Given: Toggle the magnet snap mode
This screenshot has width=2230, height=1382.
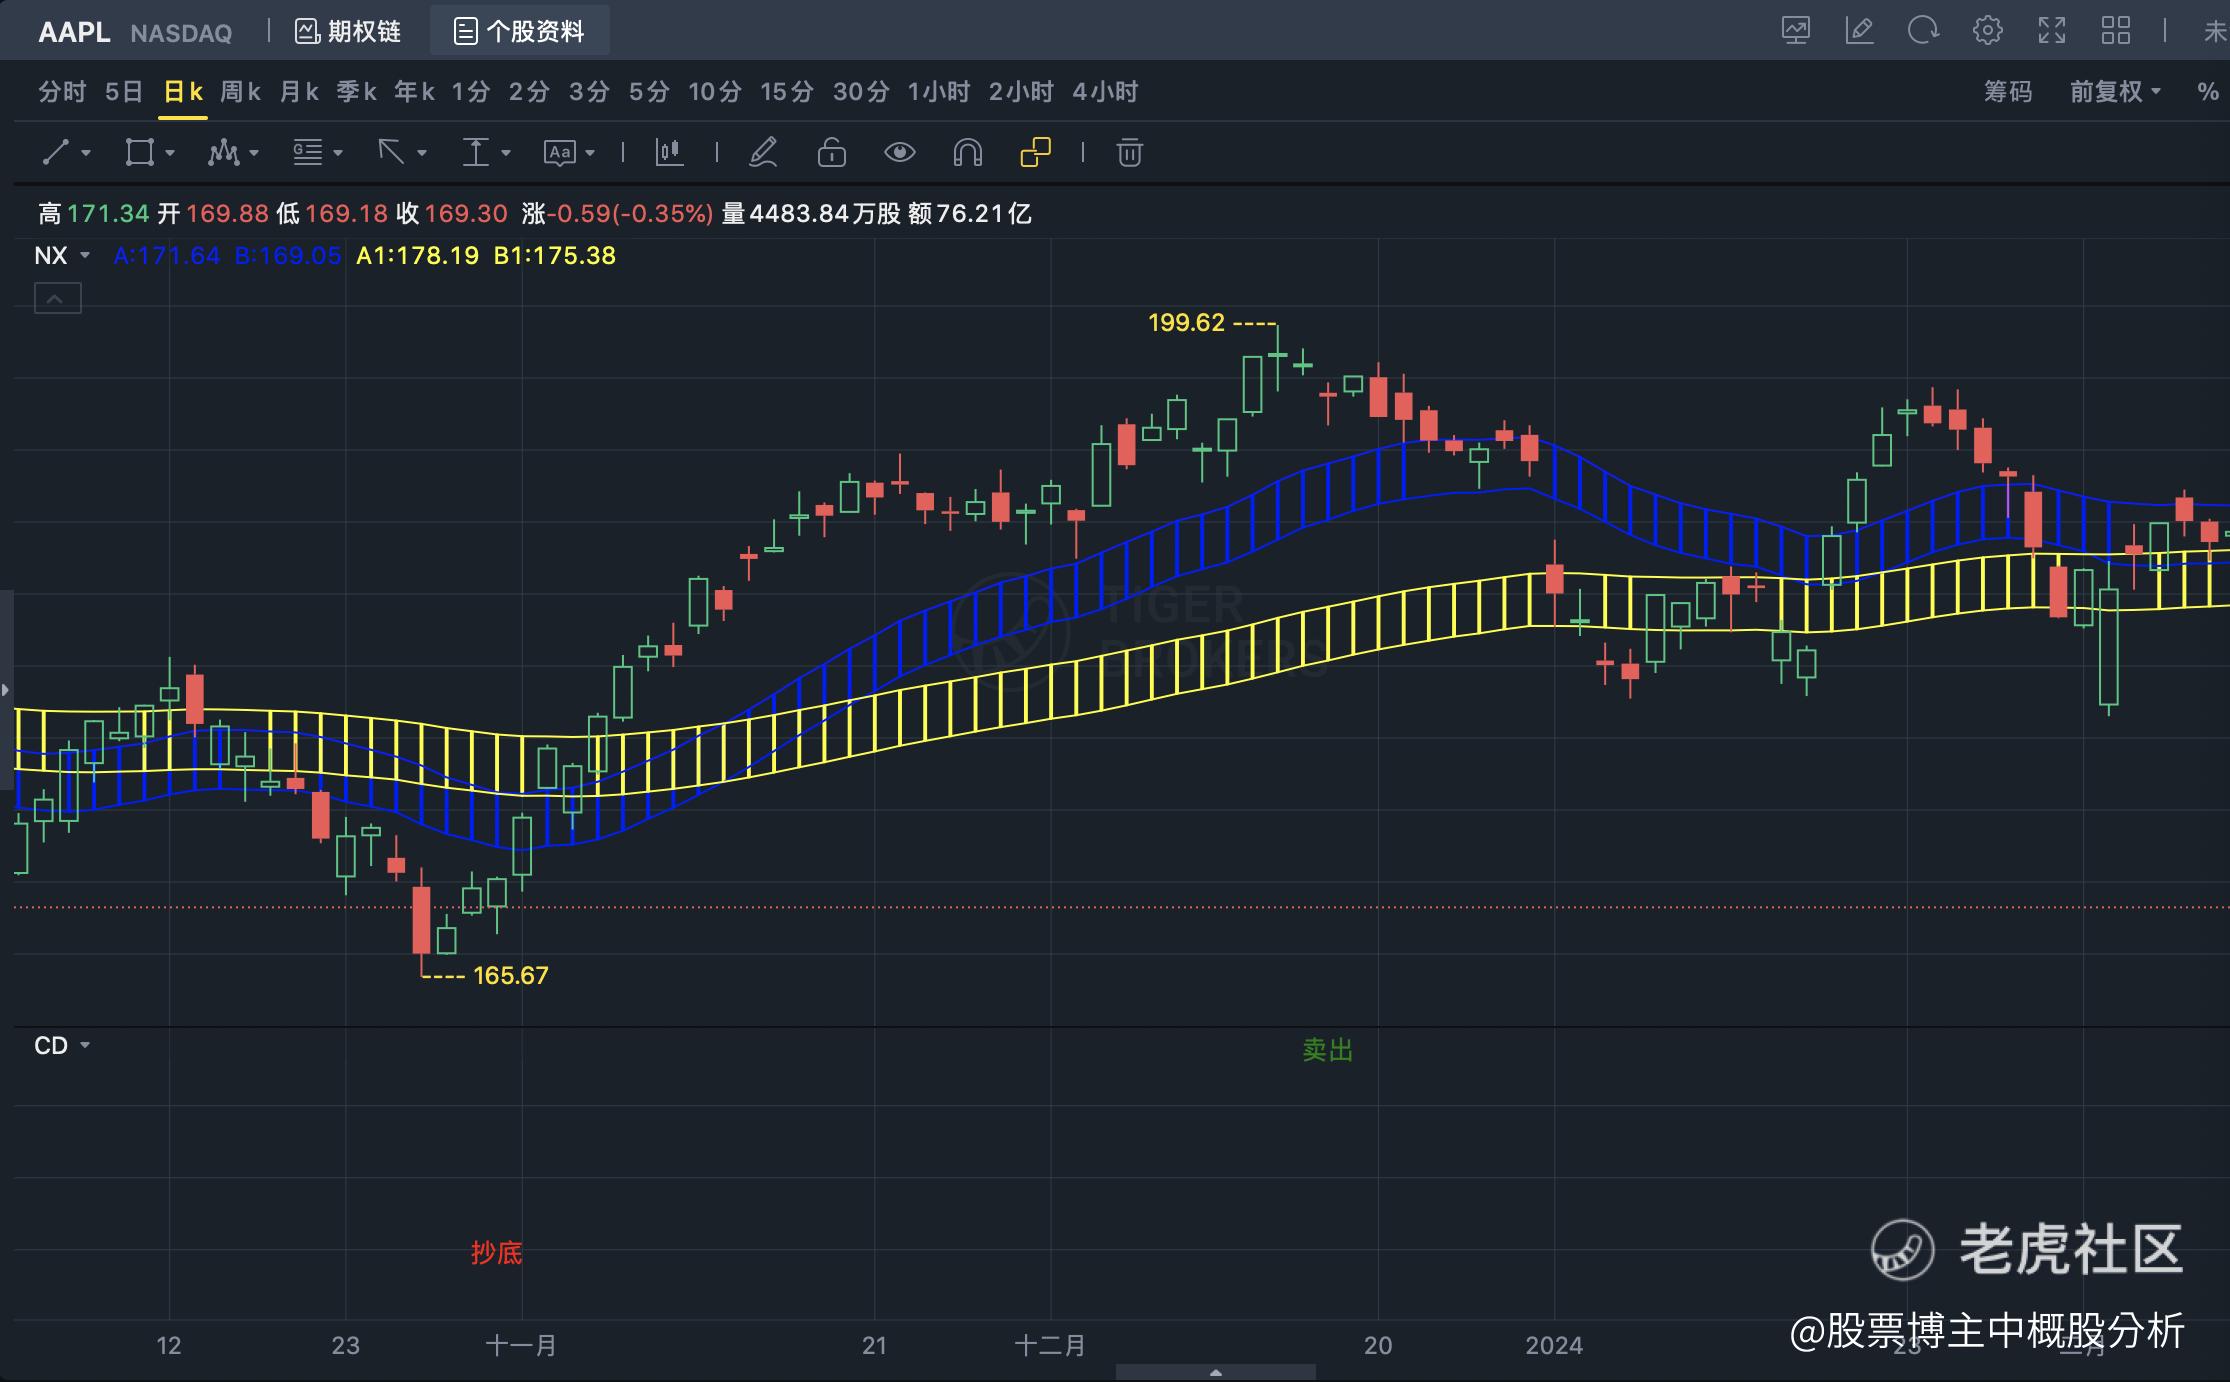Looking at the screenshot, I should point(967,152).
